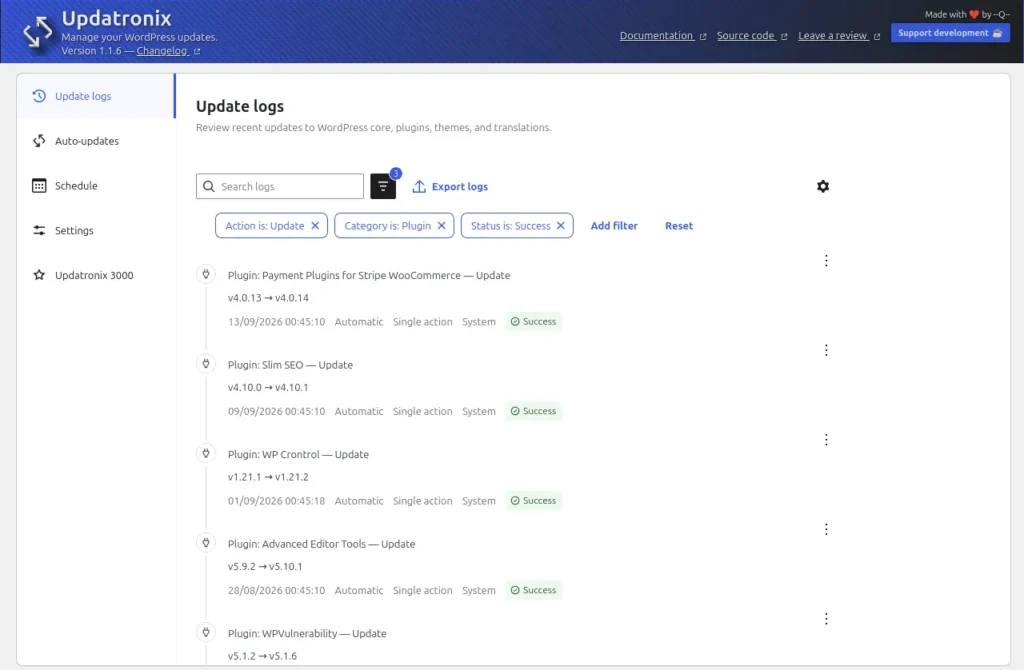Click title 'Plugin: Payment Plugins for Stripe WooCommerce — Update'
1024x670 pixels.
tap(369, 276)
